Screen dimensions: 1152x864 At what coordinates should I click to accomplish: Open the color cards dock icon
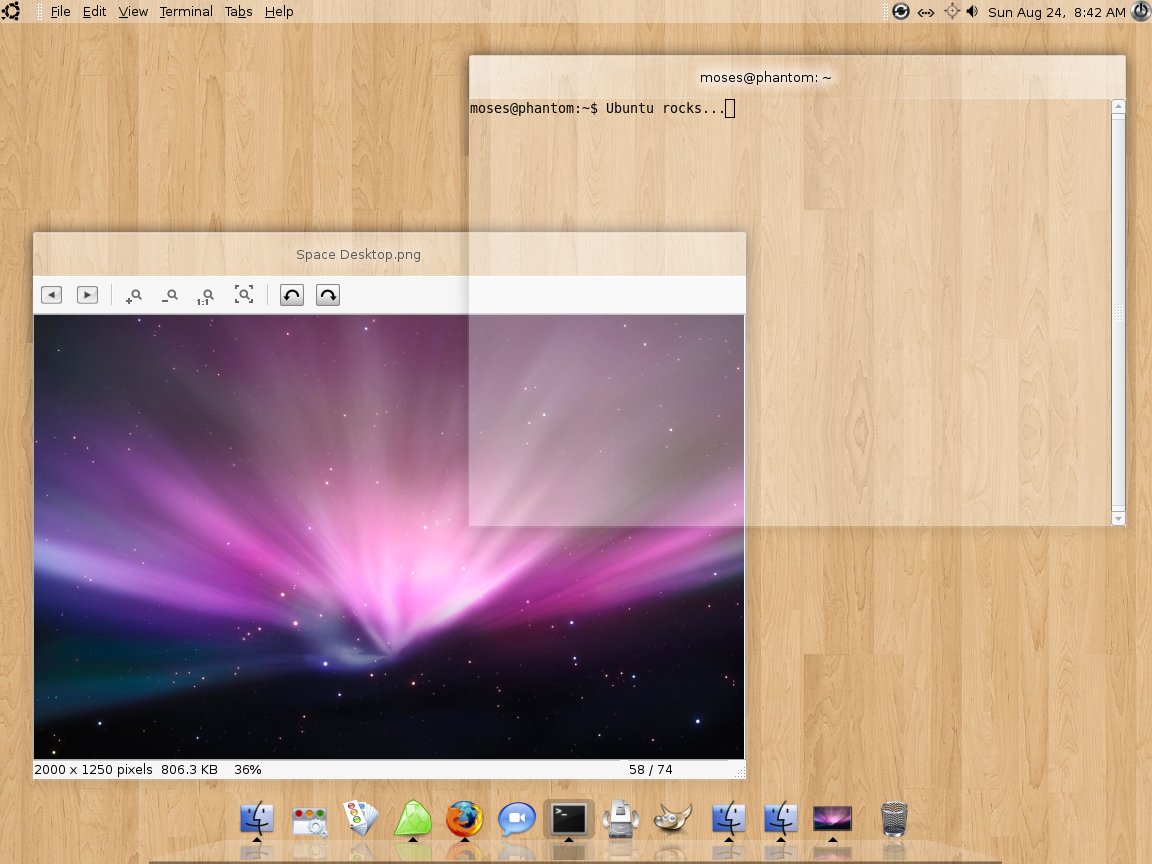pyautogui.click(x=361, y=818)
